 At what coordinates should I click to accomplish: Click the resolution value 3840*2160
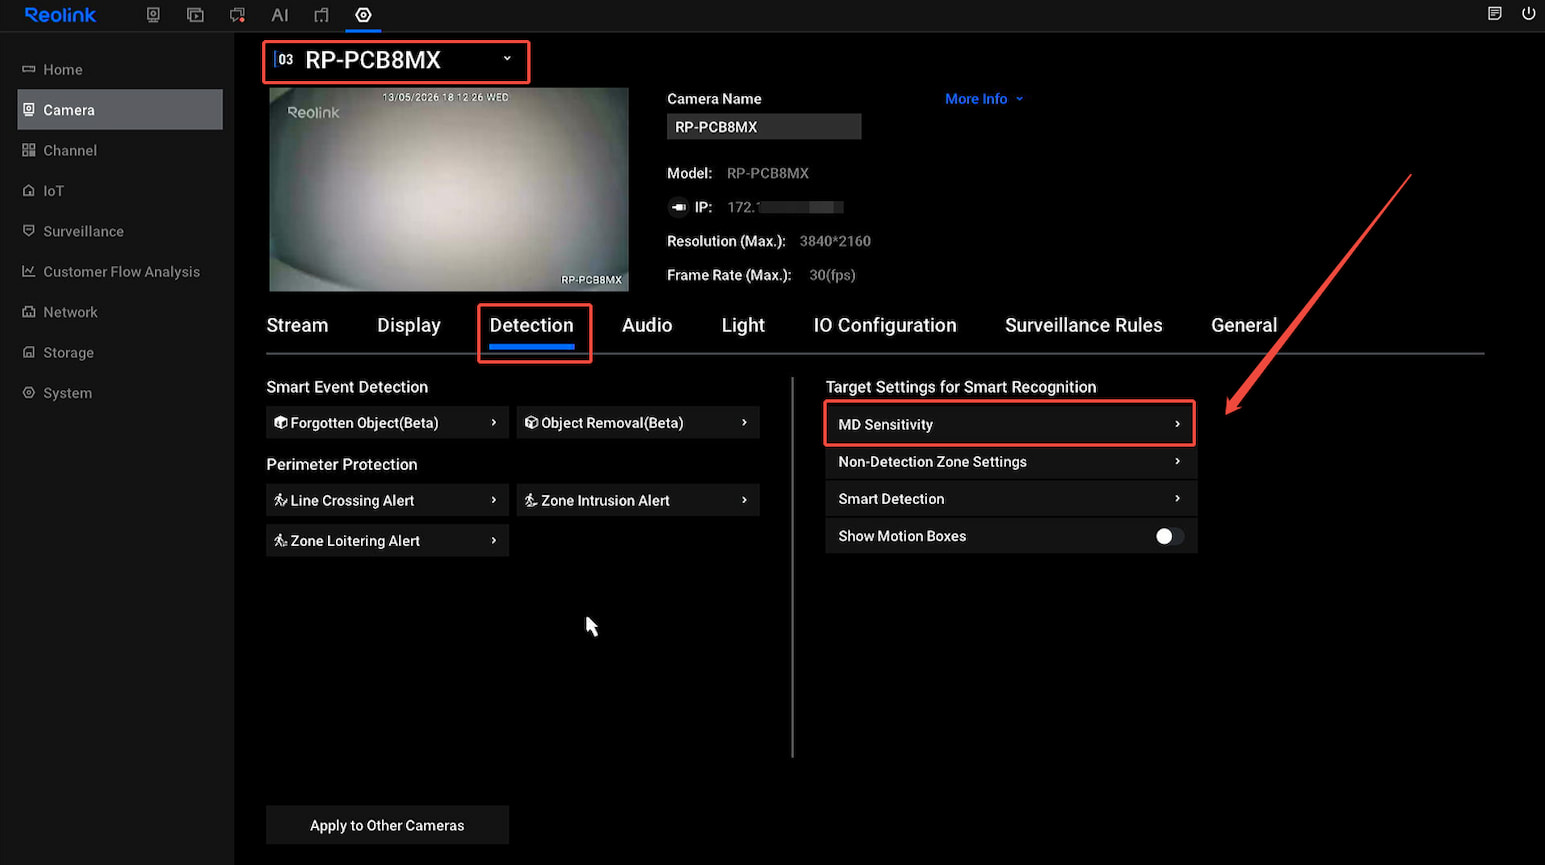(x=835, y=241)
